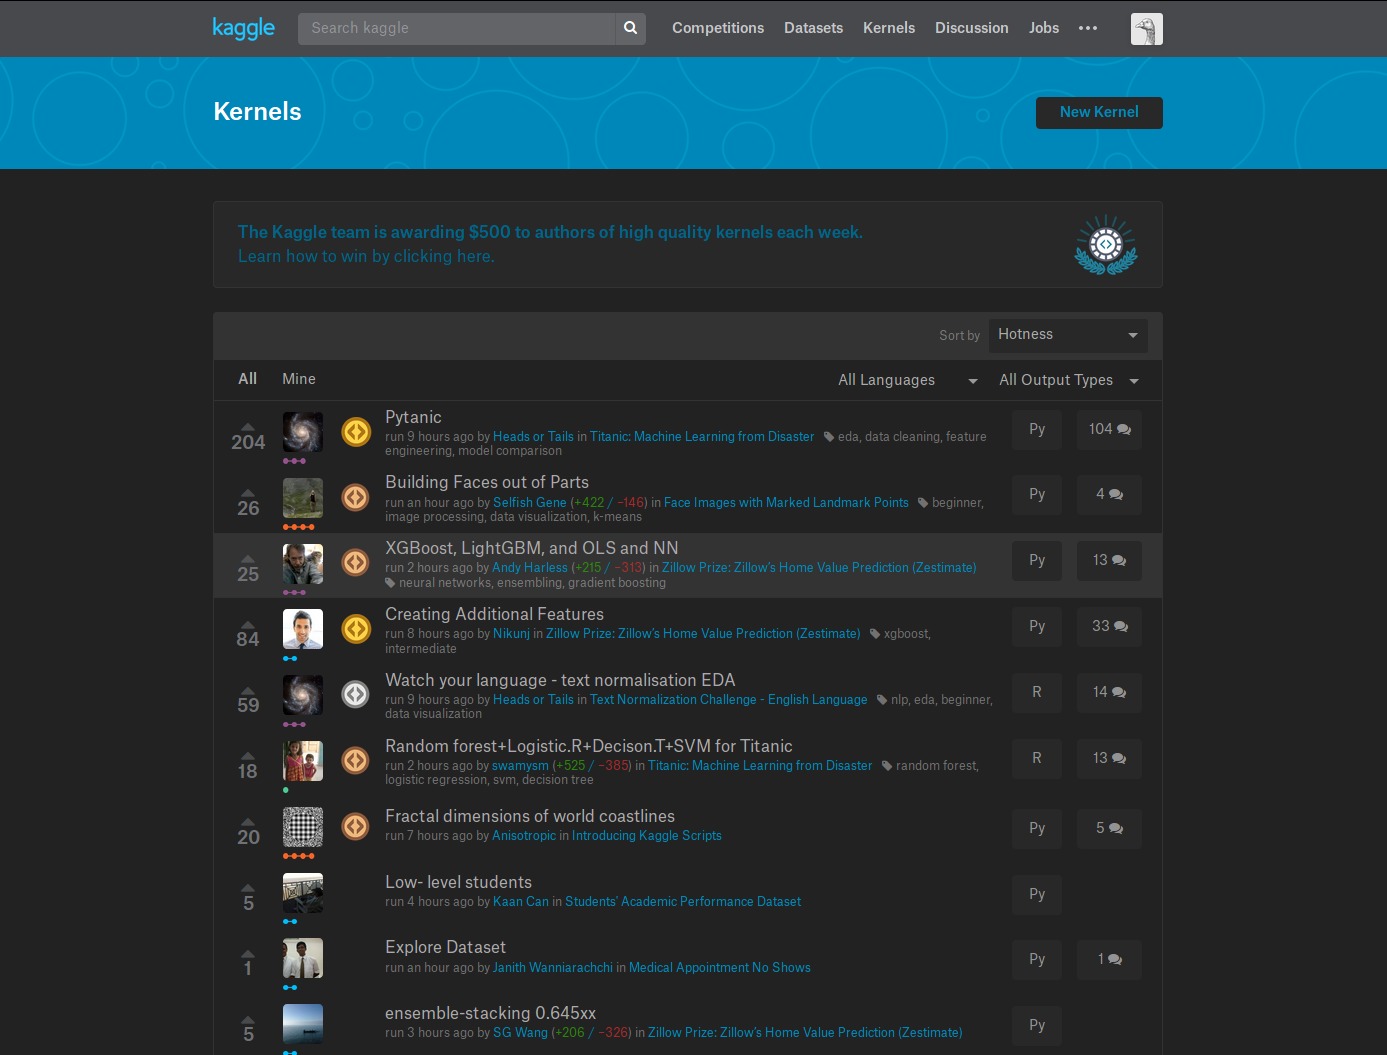Open 104 comments on Pytanic
Image resolution: width=1387 pixels, height=1055 pixels.
click(x=1109, y=429)
